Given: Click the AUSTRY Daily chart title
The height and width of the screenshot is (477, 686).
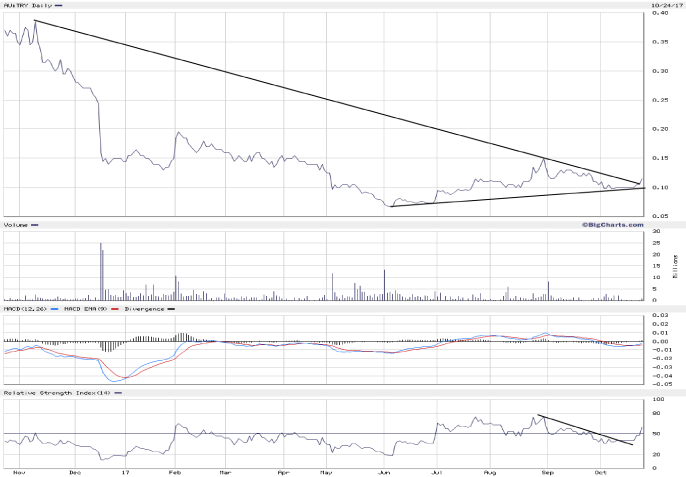Looking at the screenshot, I should [x=26, y=6].
